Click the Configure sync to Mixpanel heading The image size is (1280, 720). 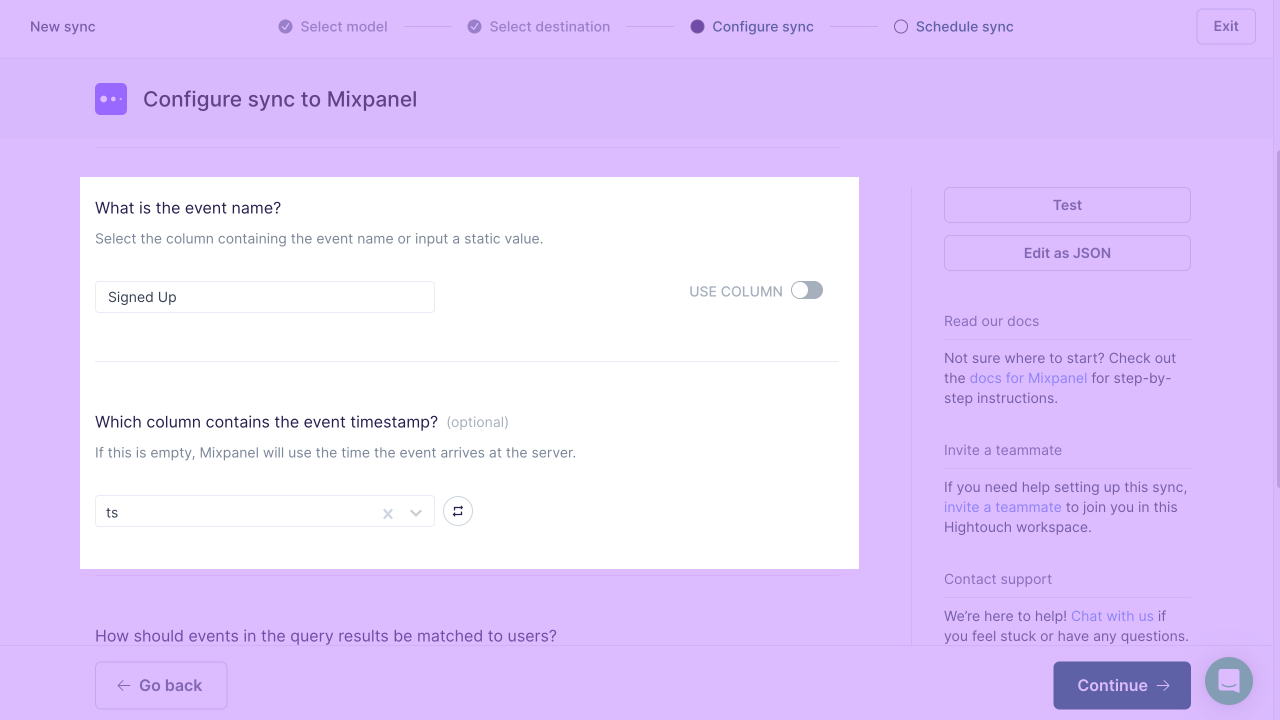click(x=280, y=99)
